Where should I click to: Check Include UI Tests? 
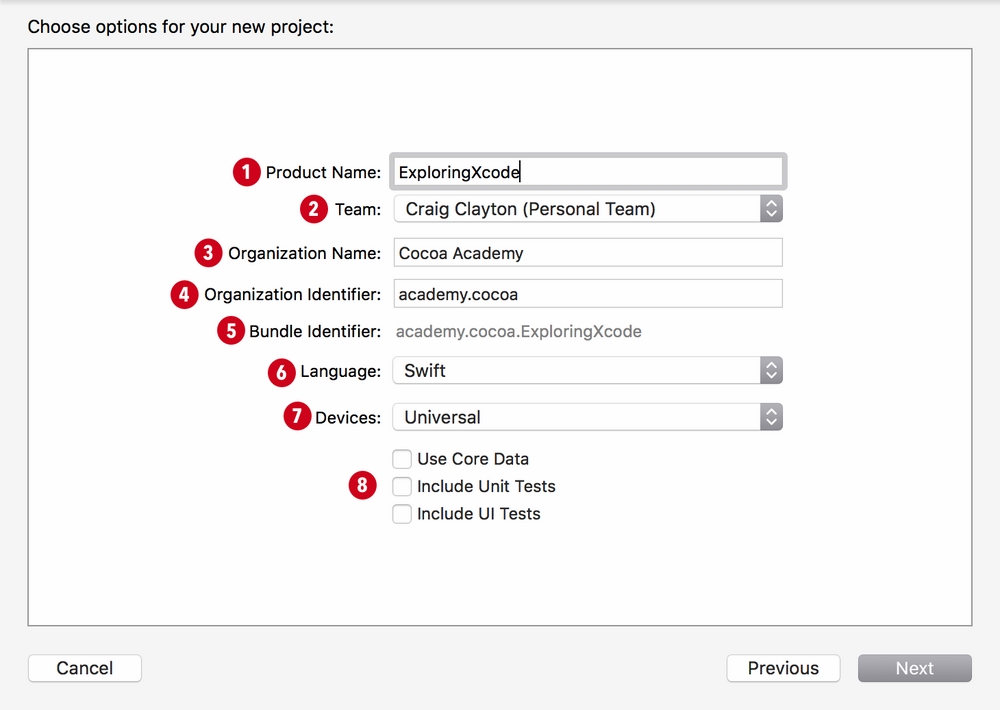coord(402,514)
